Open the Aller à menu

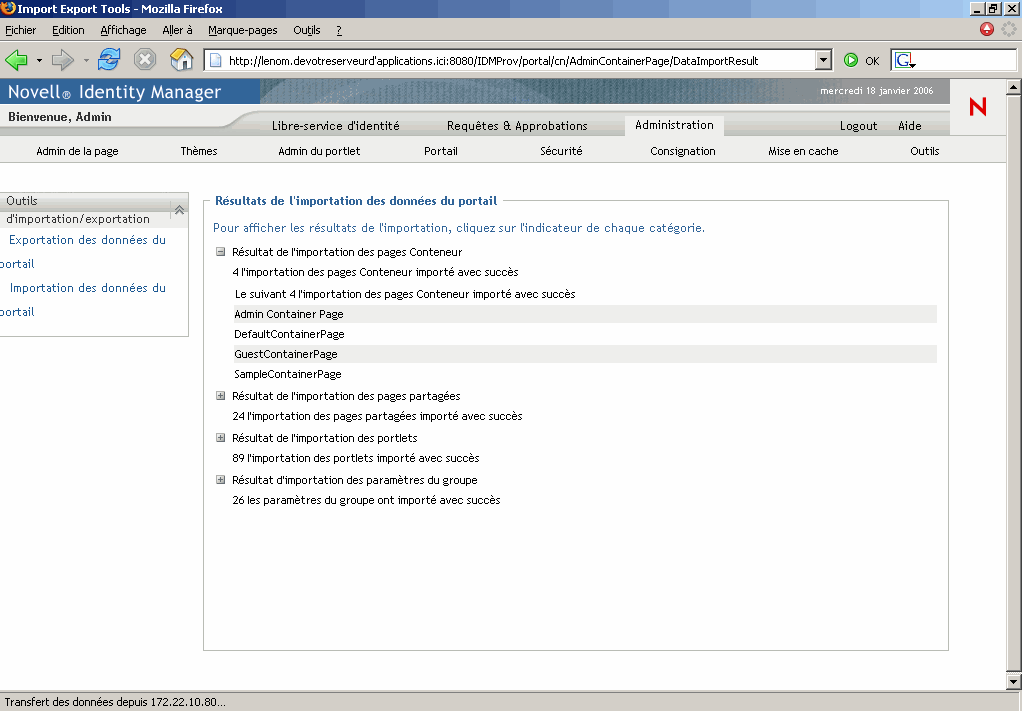click(x=177, y=30)
